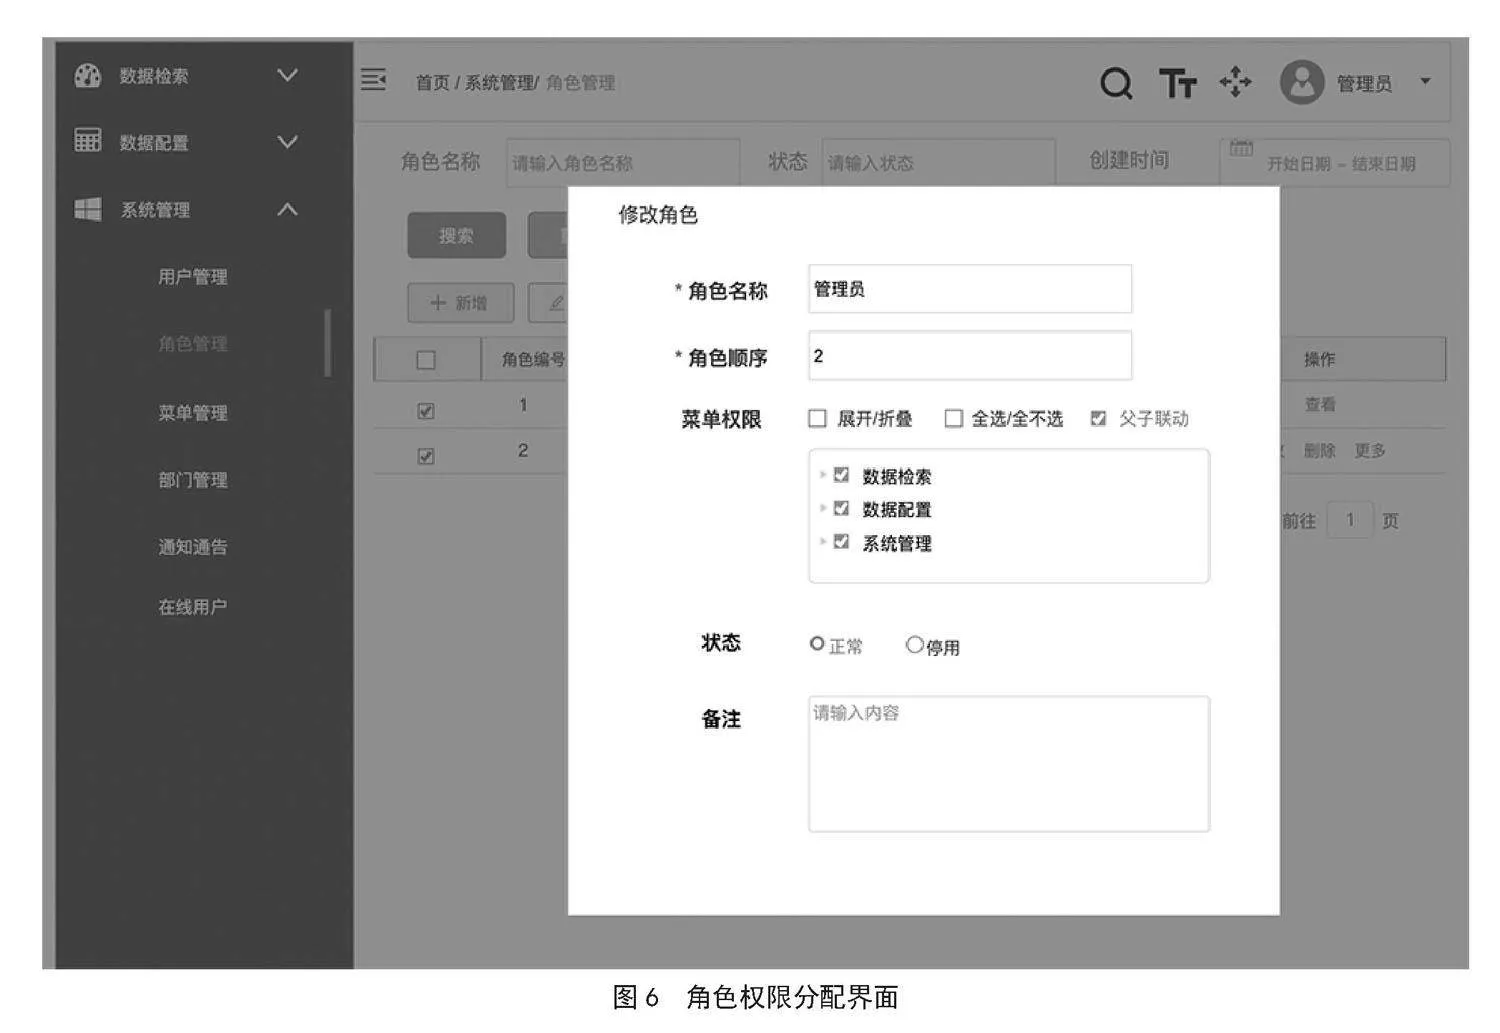This screenshot has height=1033, width=1500.
Task: Click the pagination page number input
Action: tap(1350, 520)
